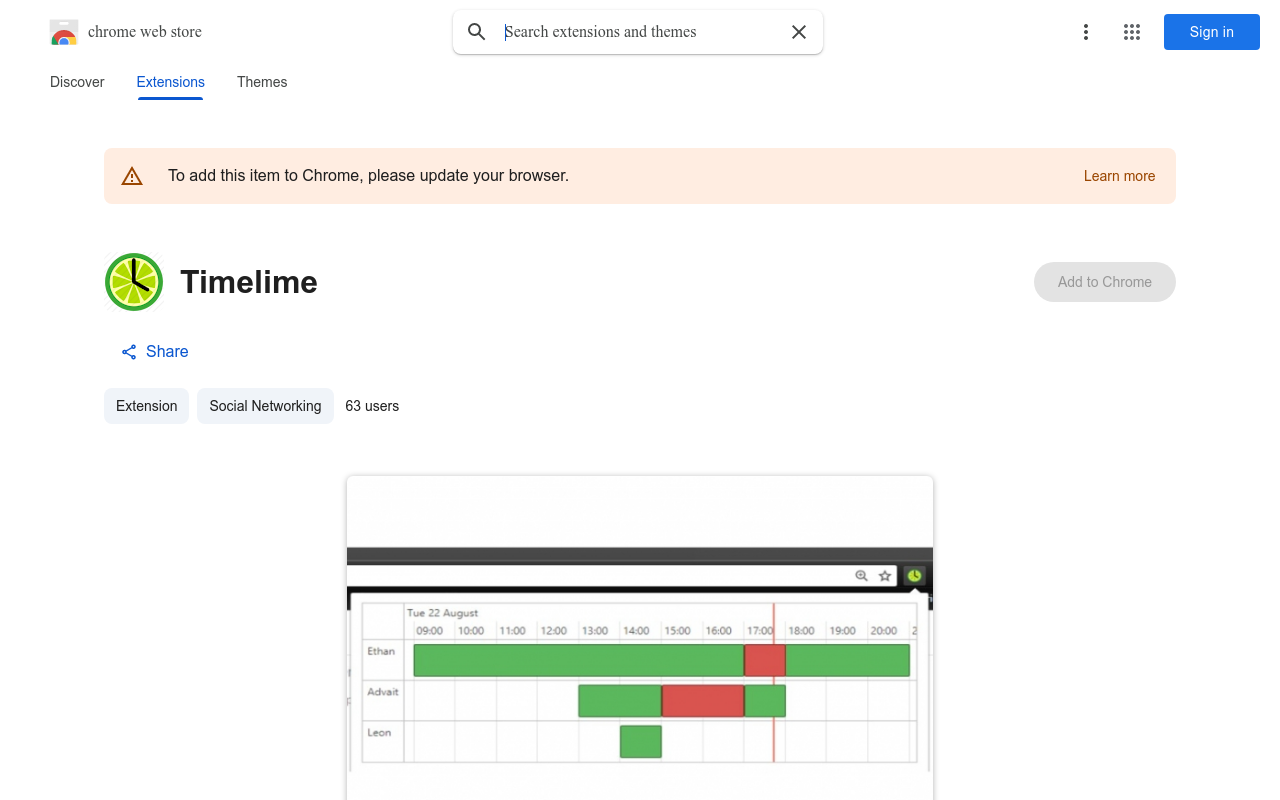The height and width of the screenshot is (800, 1280).
Task: Click the search magnifier icon
Action: (477, 32)
